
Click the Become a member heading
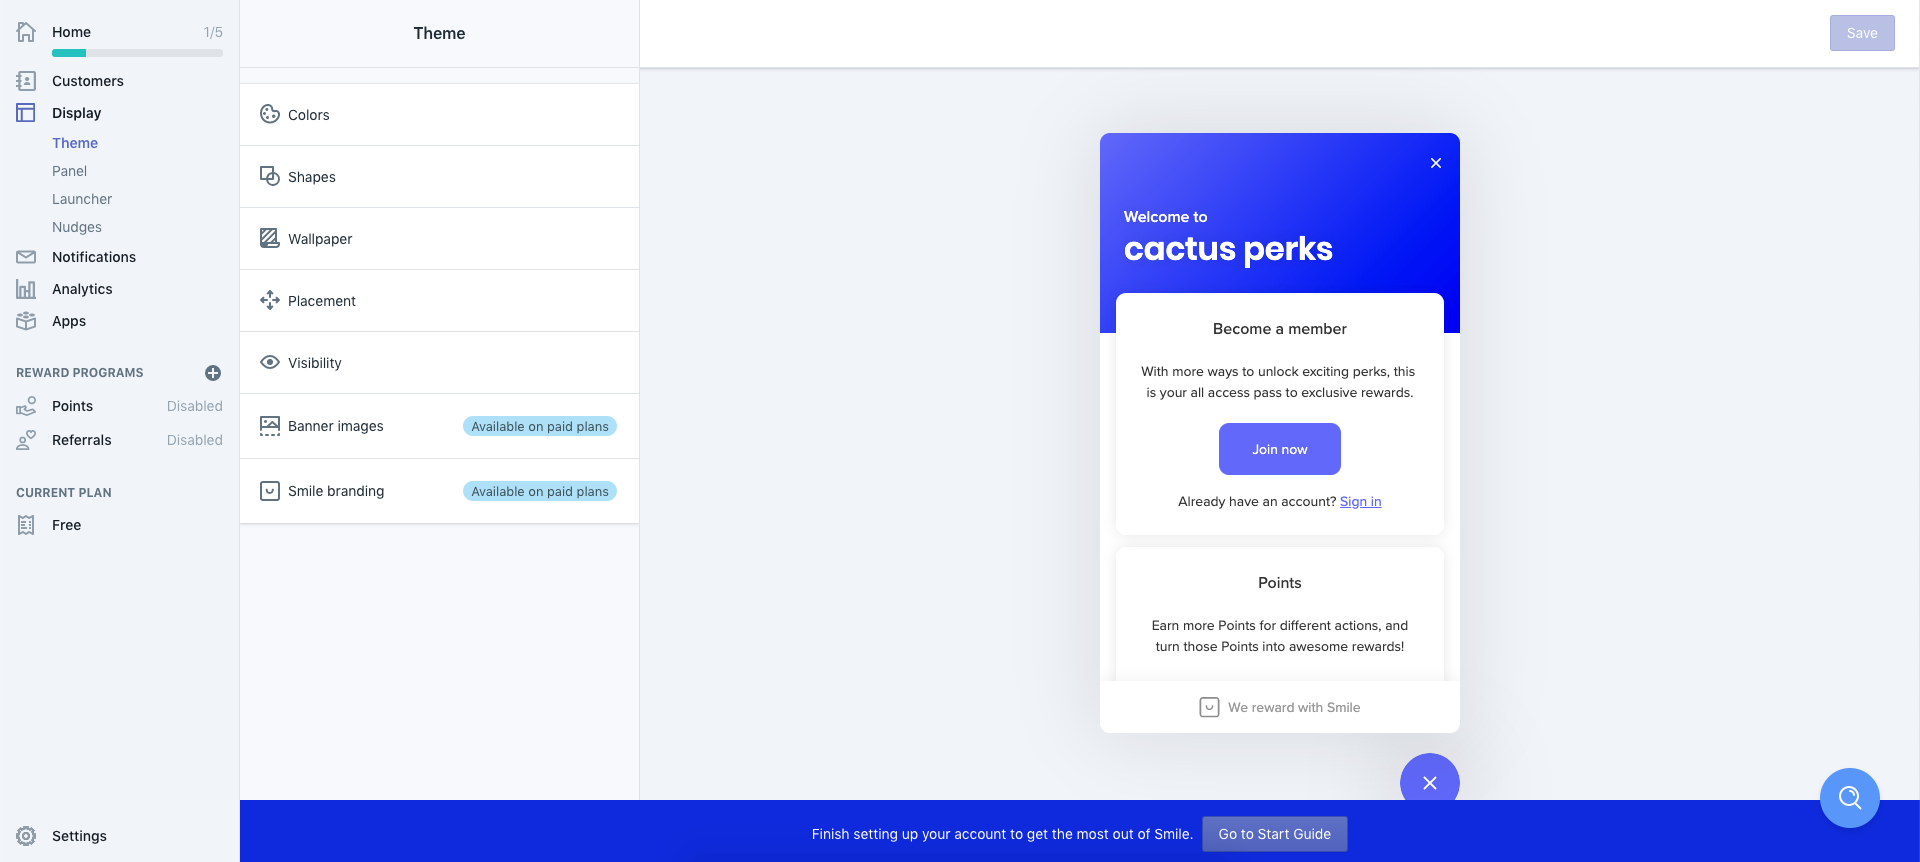(x=1280, y=329)
